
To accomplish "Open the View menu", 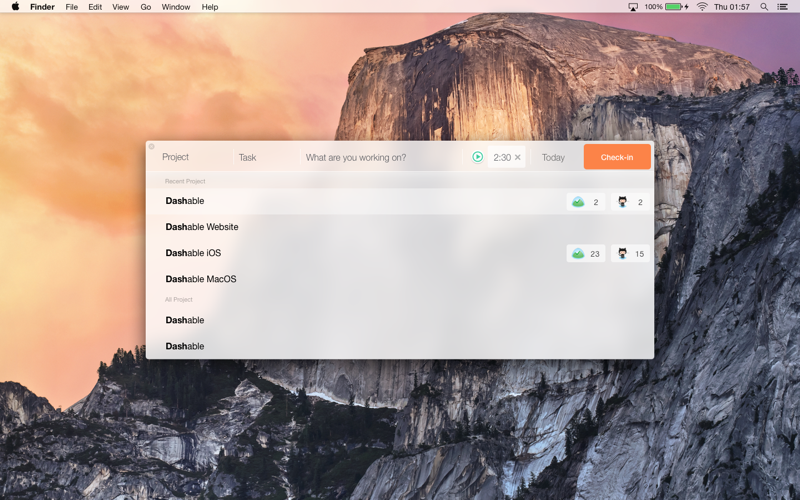I will (x=120, y=7).
